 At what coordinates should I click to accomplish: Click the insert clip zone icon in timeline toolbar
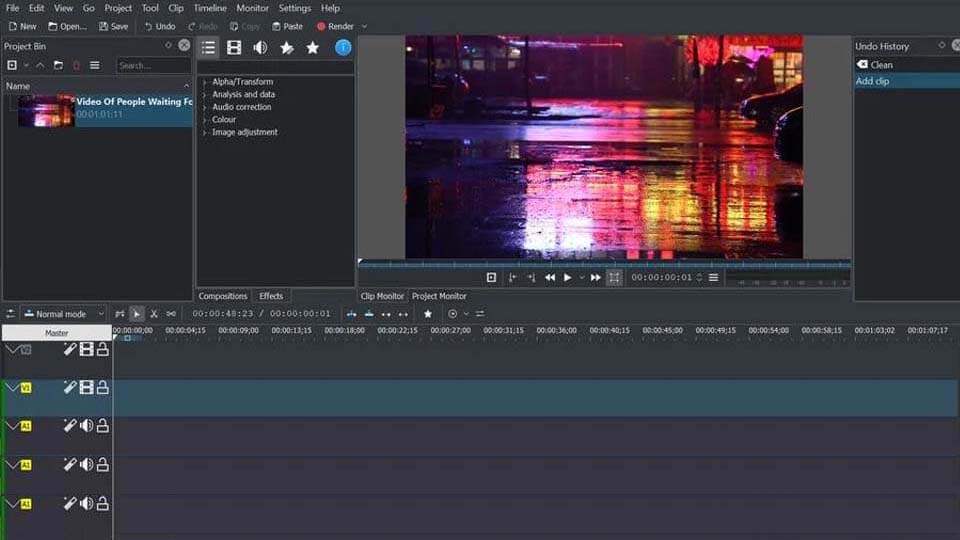(x=351, y=313)
